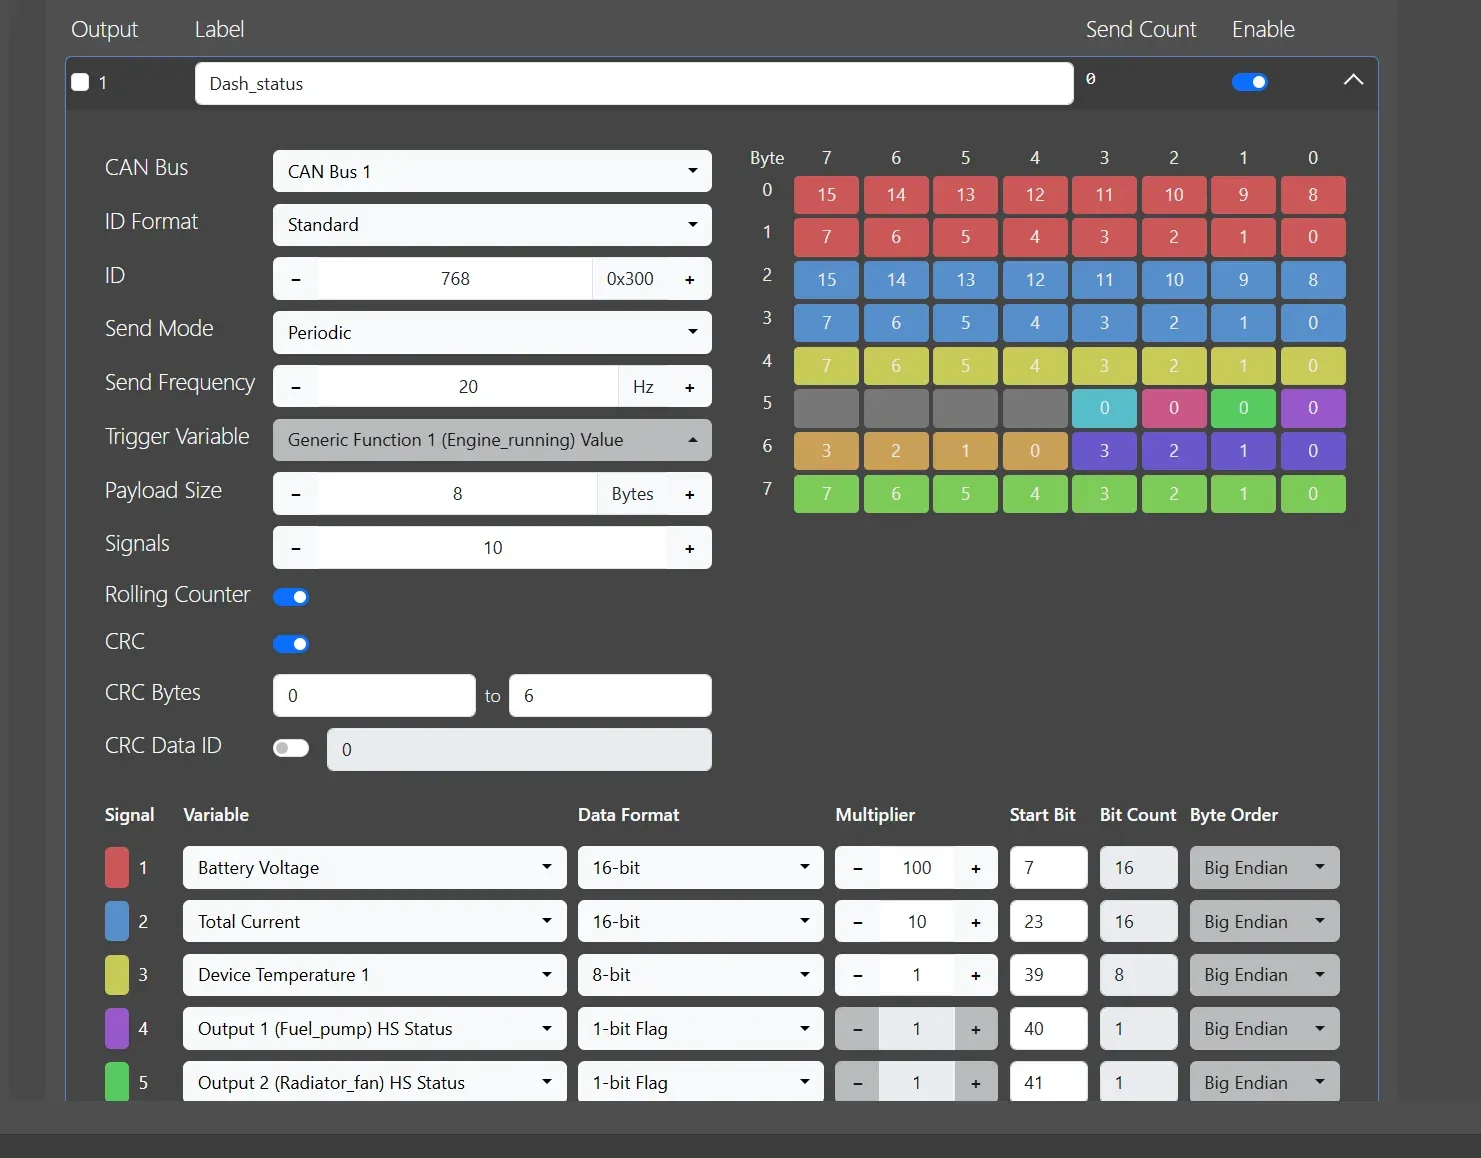The height and width of the screenshot is (1158, 1481).
Task: Decrease the Signals count
Action: tap(296, 548)
